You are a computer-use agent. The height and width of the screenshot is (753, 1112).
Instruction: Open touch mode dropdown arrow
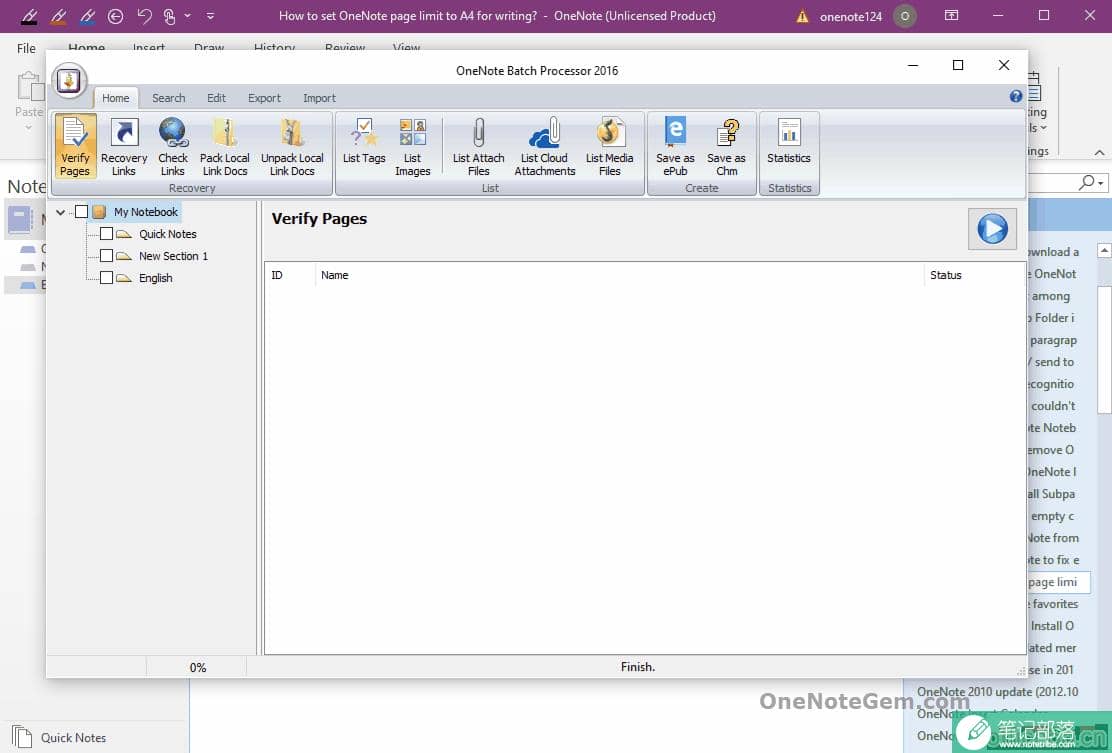[x=187, y=15]
